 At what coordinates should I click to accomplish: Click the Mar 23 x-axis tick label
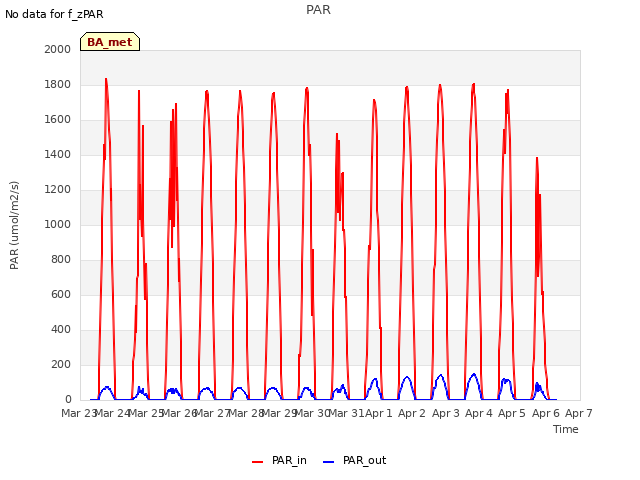[x=78, y=413]
